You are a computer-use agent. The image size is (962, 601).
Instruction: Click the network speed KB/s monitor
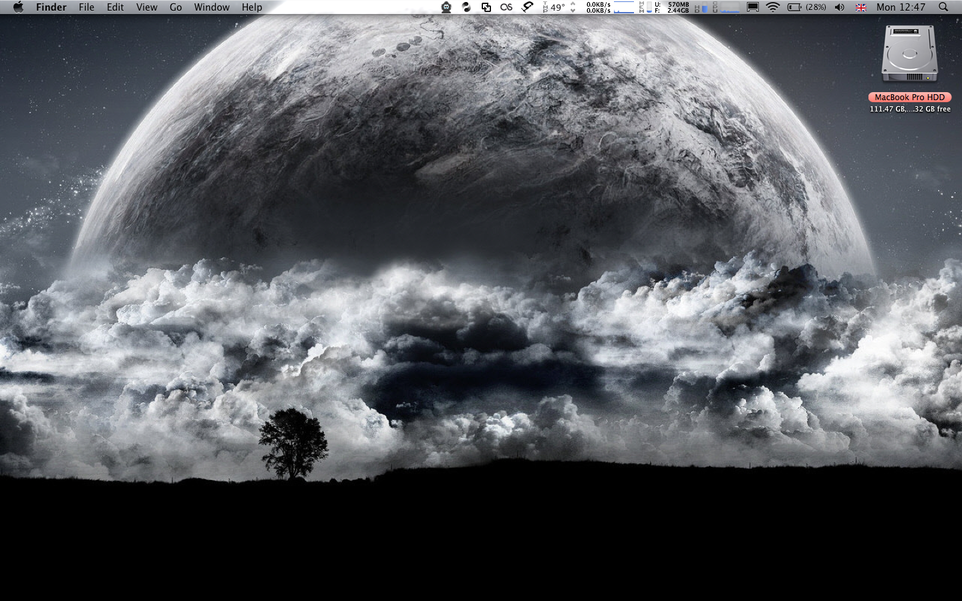pos(610,7)
